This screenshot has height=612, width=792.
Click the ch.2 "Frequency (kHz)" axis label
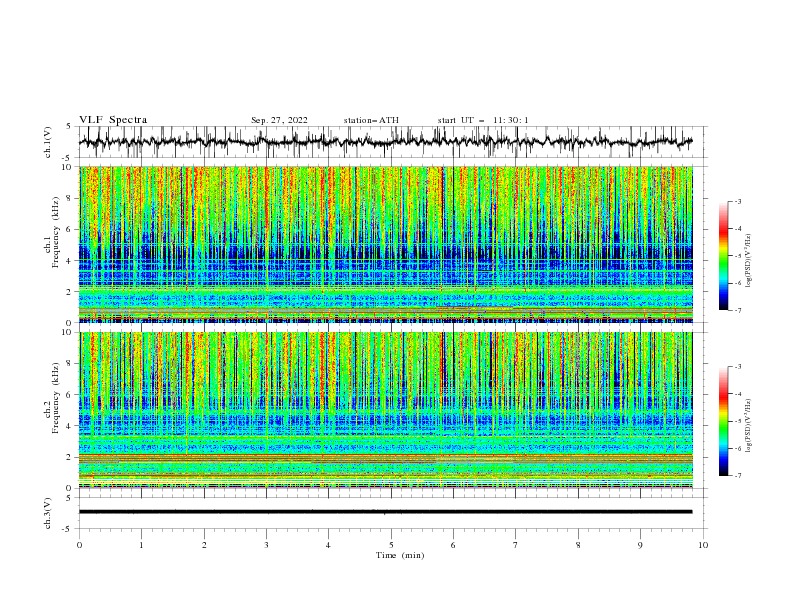coord(56,398)
